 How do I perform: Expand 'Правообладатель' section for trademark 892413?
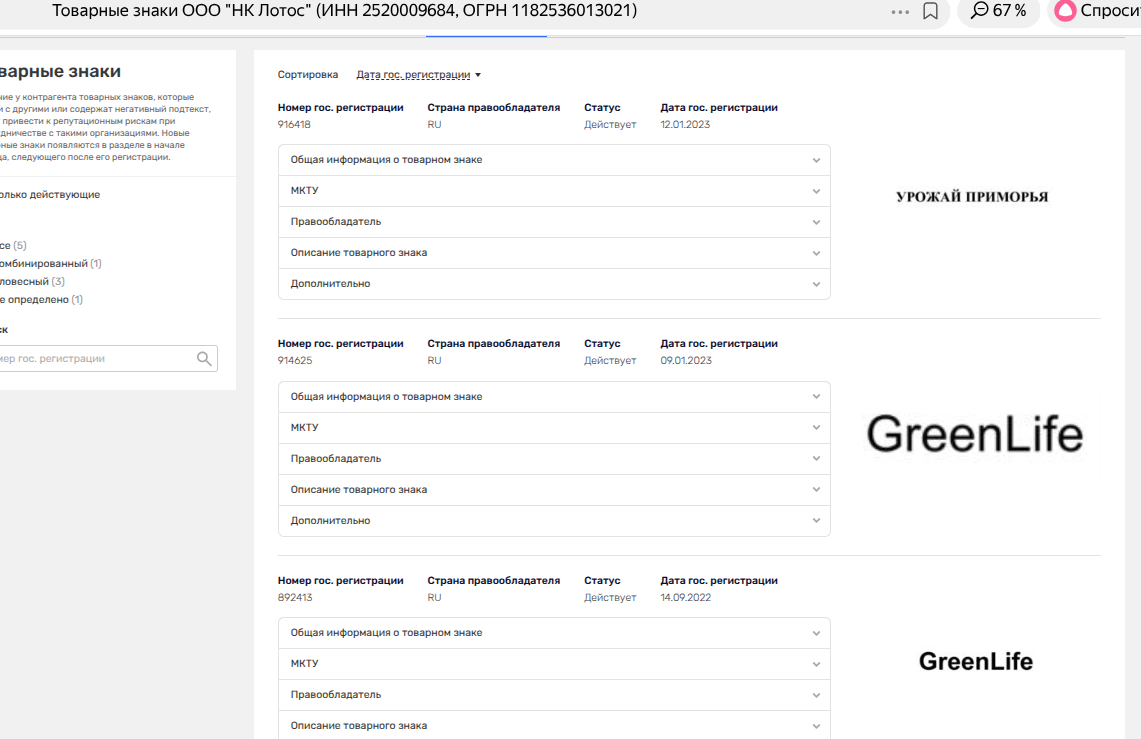[x=554, y=695]
